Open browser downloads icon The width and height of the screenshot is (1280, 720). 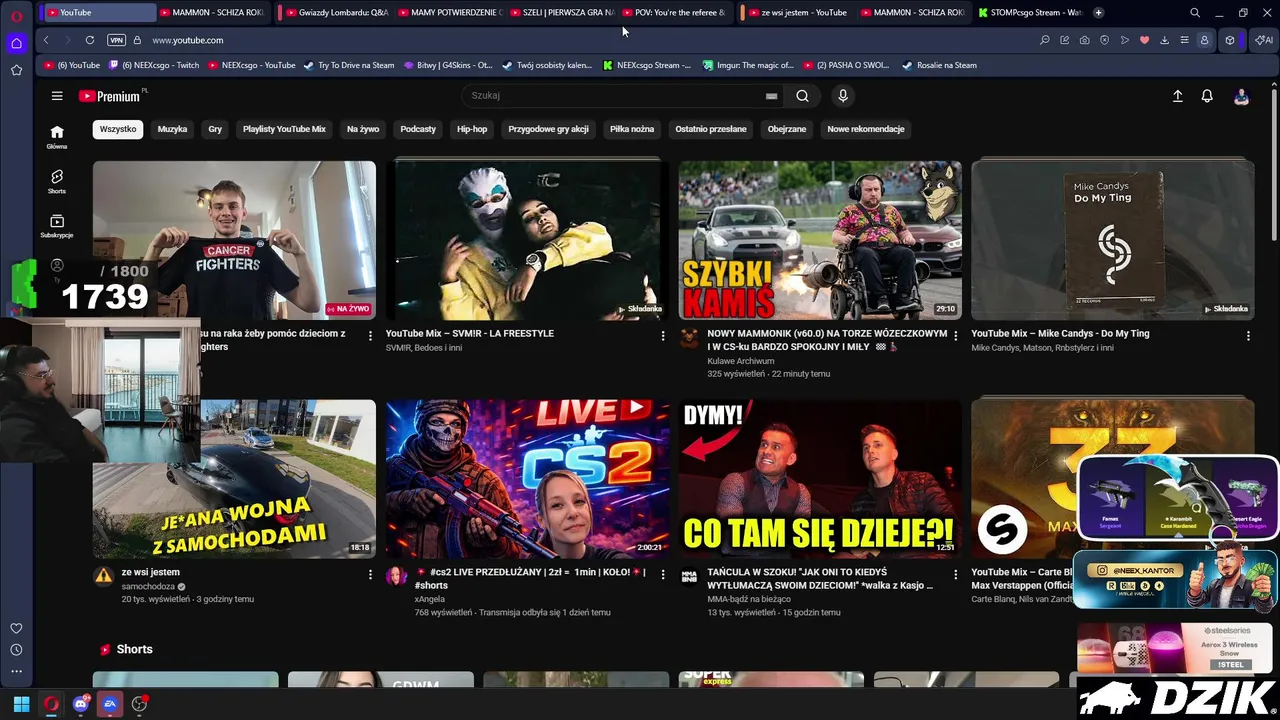click(x=1165, y=40)
